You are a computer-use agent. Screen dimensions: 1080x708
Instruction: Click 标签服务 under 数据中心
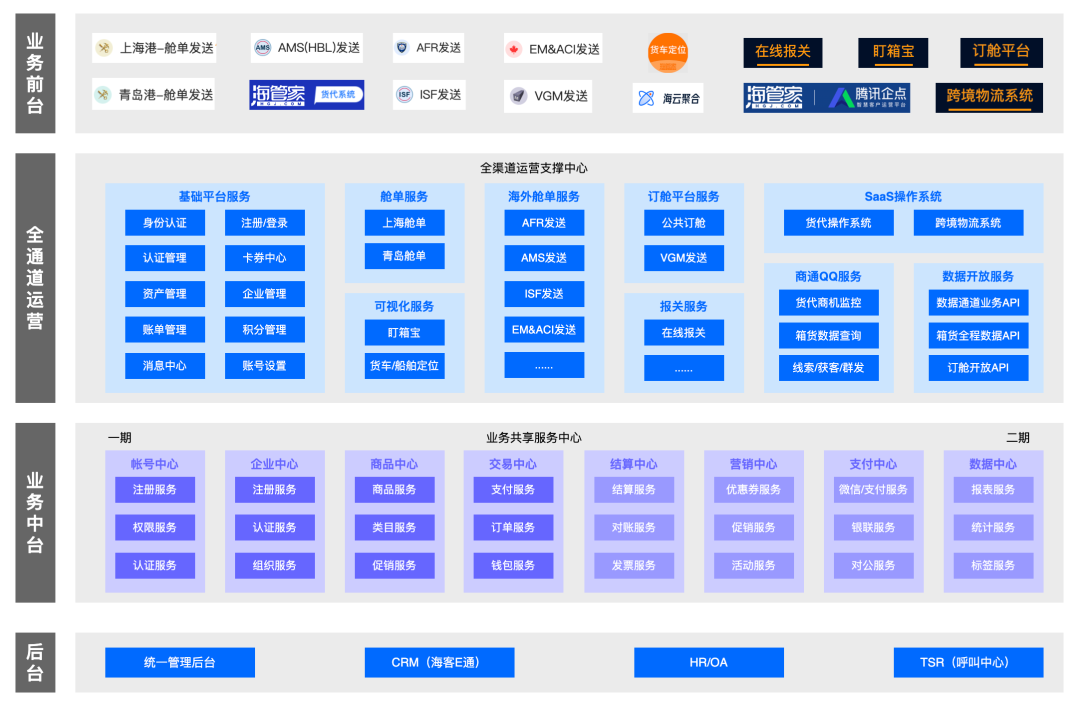(993, 565)
